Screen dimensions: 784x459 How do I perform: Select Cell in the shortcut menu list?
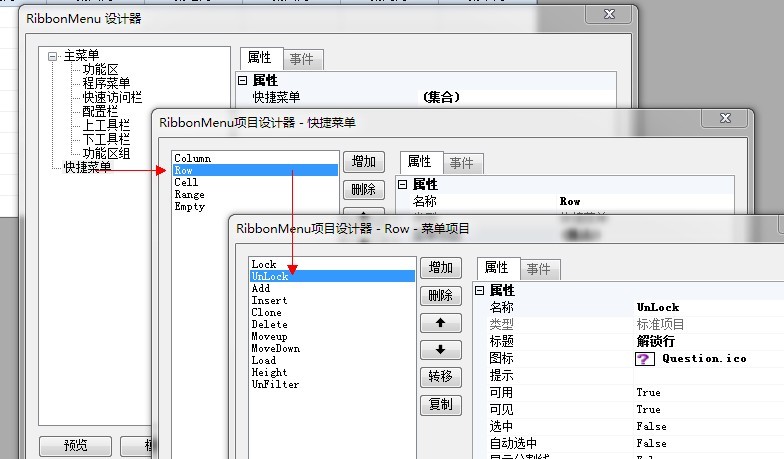click(255, 182)
